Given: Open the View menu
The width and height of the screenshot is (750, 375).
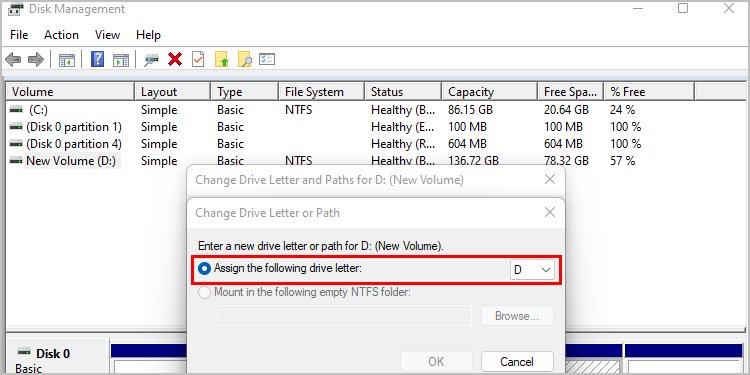Looking at the screenshot, I should 107,35.
